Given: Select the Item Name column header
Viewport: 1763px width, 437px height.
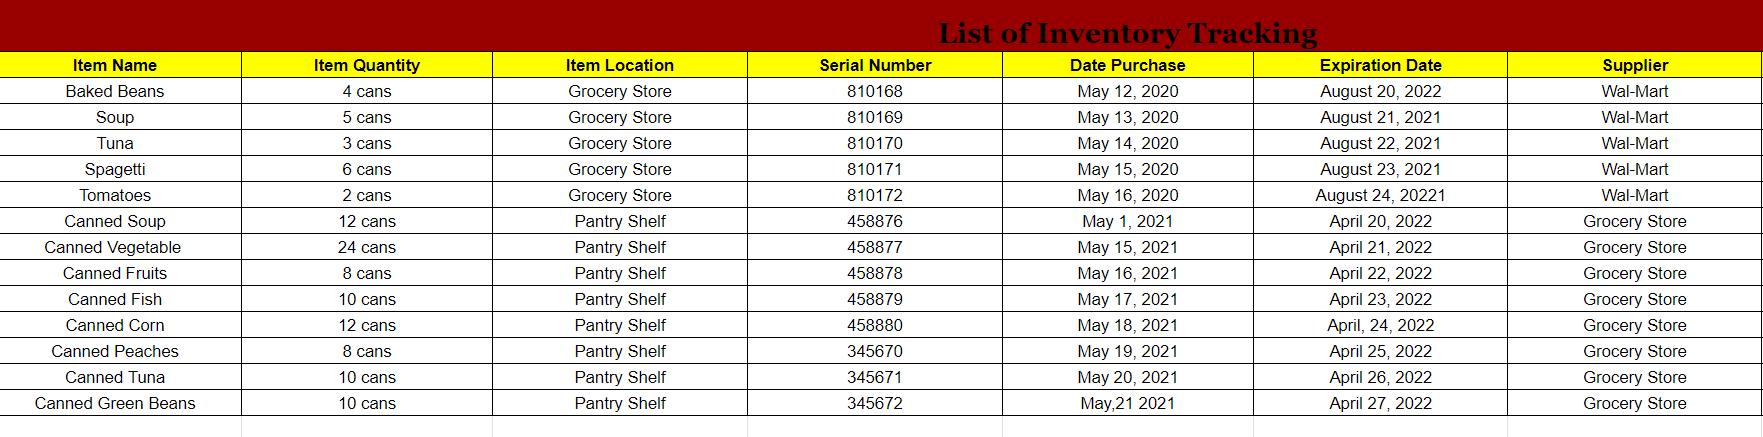Looking at the screenshot, I should pos(115,65).
